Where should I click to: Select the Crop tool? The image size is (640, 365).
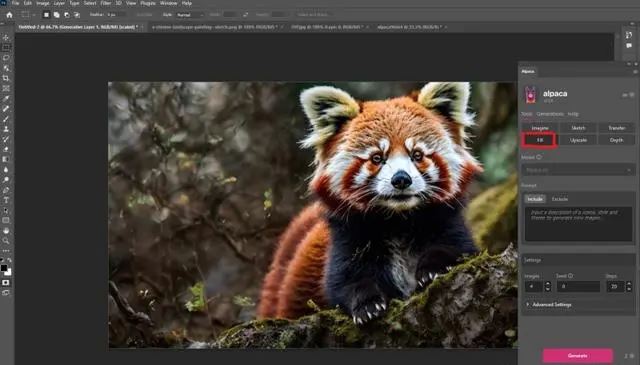[6, 78]
